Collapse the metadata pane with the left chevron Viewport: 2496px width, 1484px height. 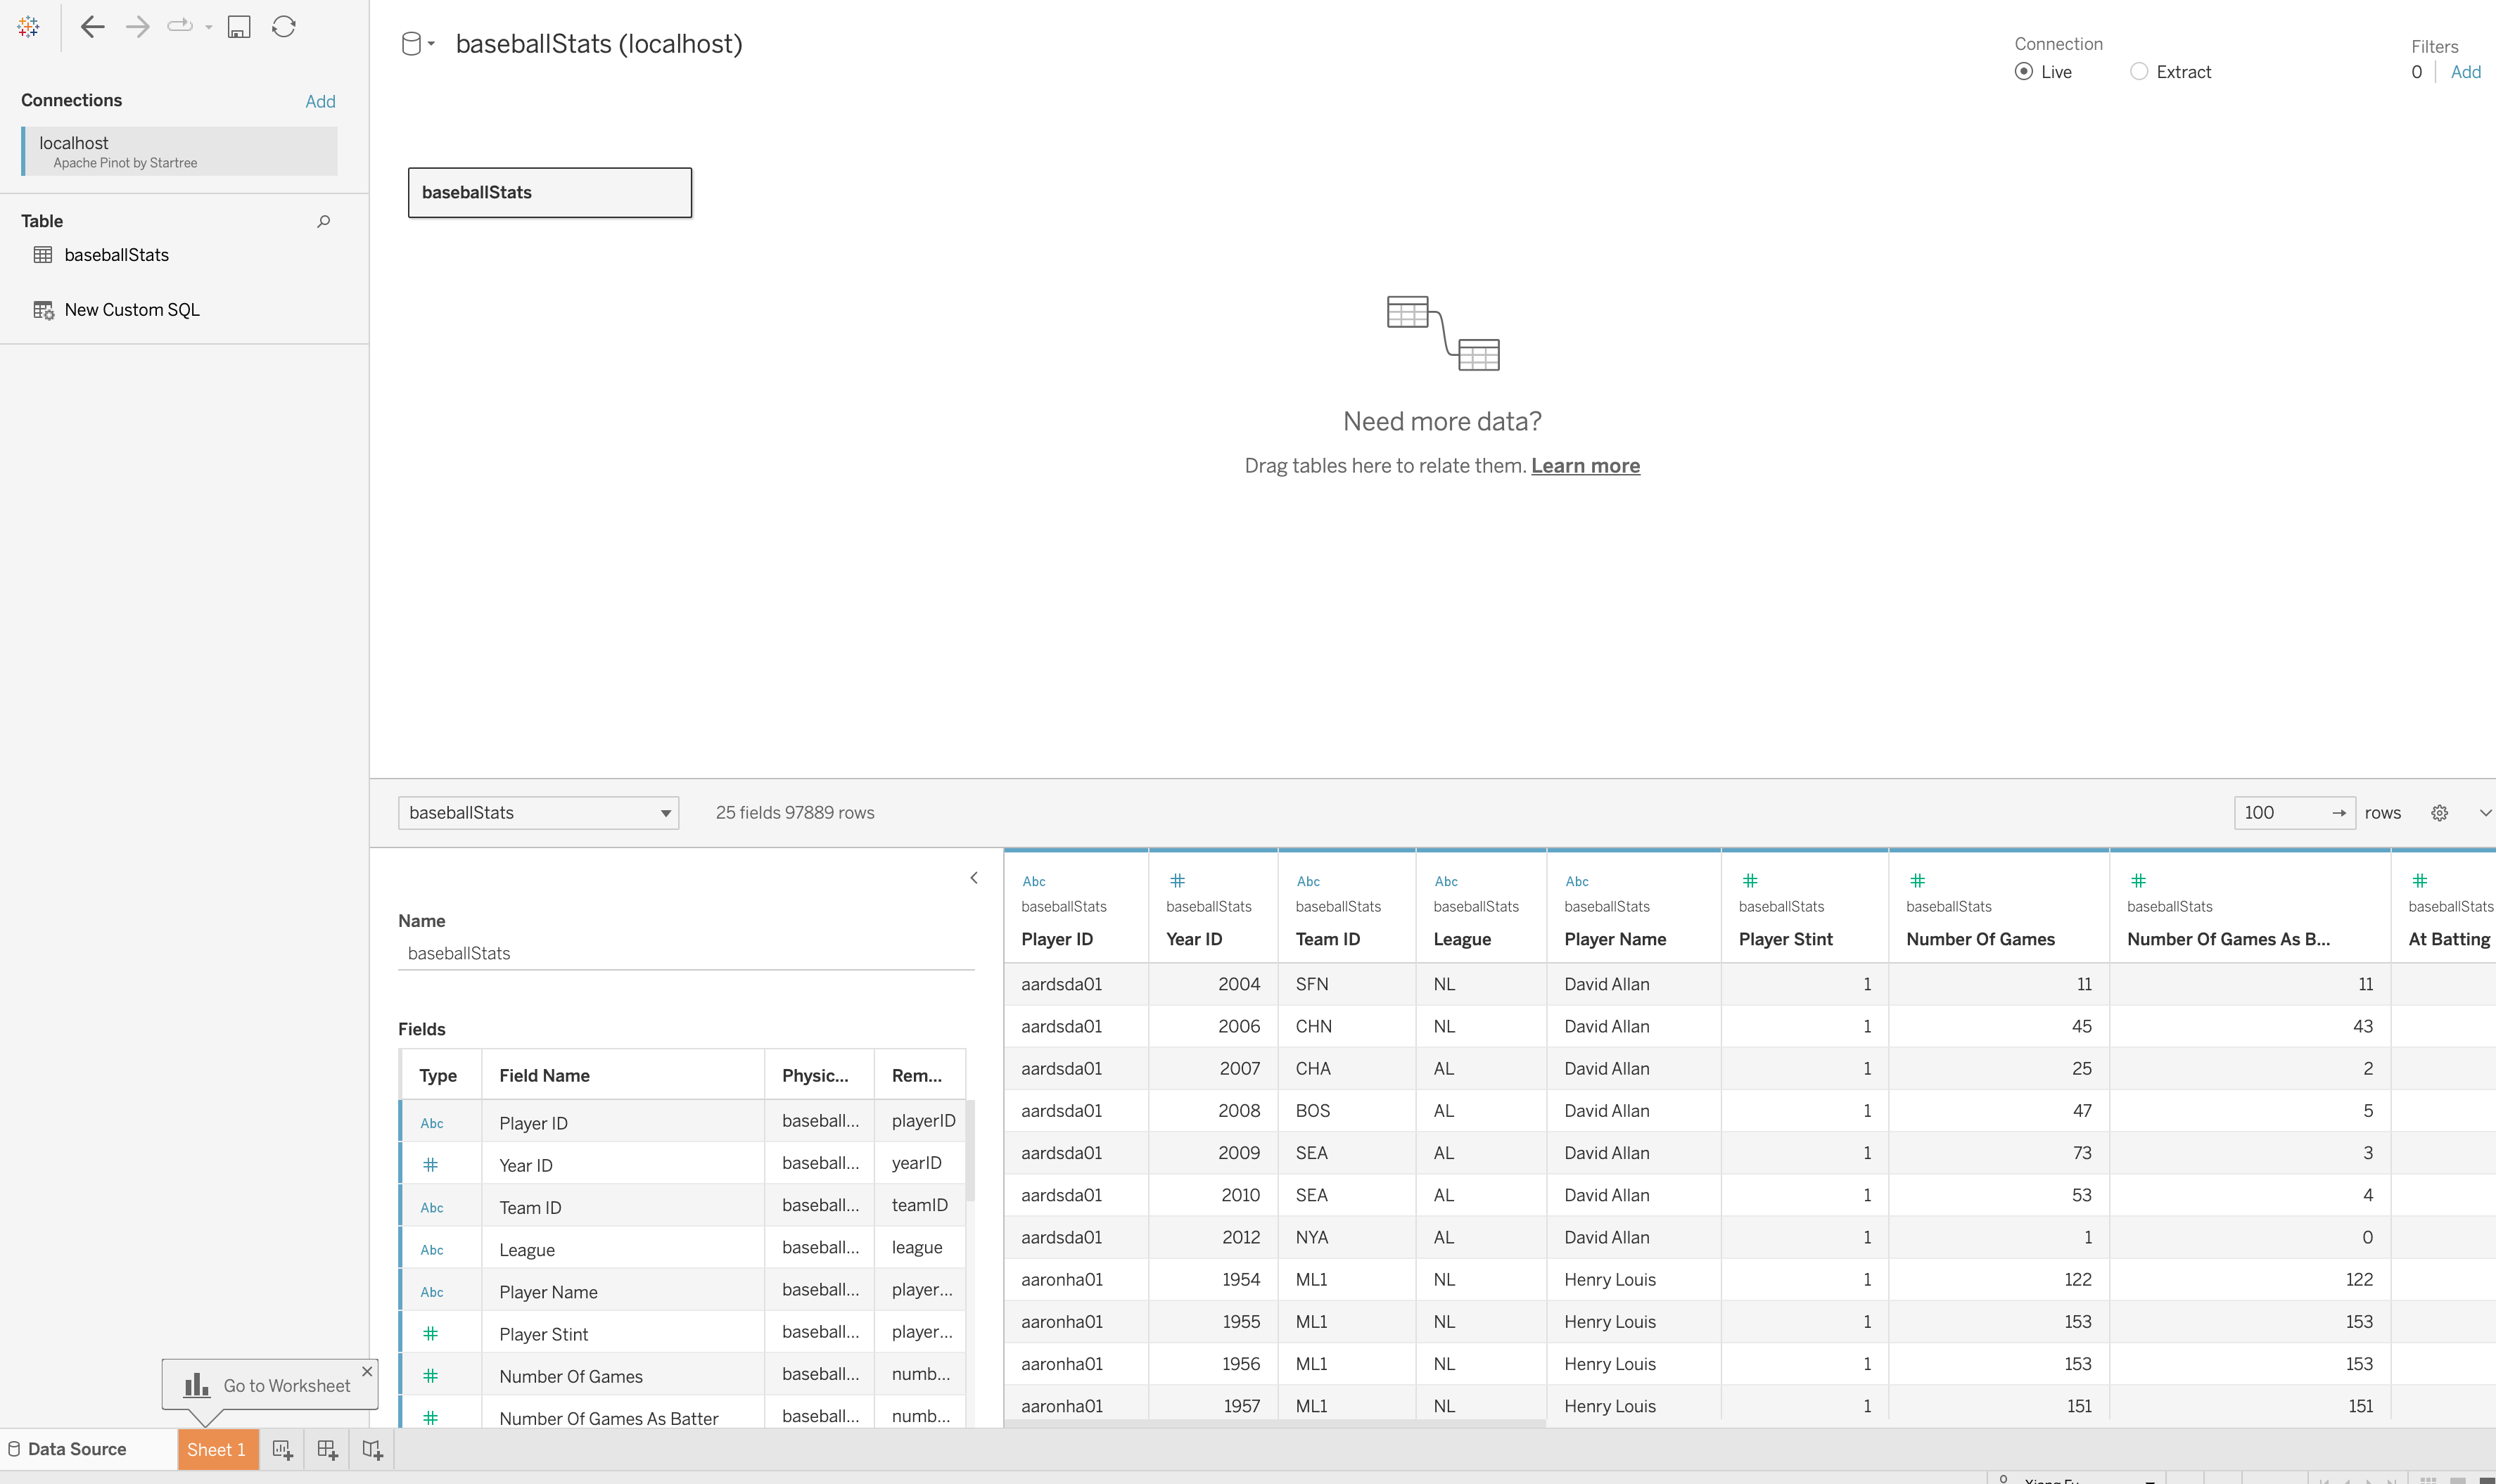[974, 878]
